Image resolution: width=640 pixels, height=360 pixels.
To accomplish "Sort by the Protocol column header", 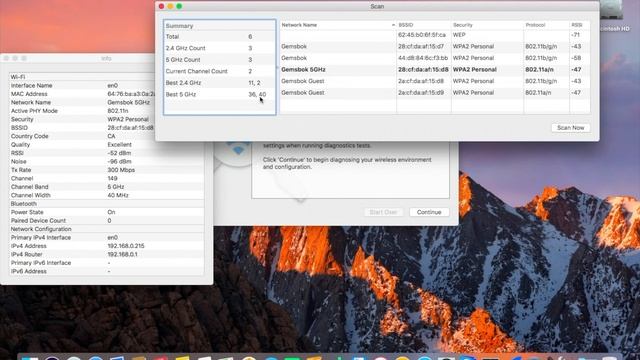I will tap(547, 25).
